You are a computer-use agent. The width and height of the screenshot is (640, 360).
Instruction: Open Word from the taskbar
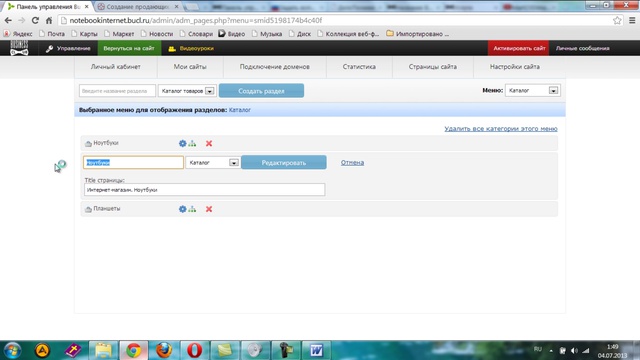point(316,351)
